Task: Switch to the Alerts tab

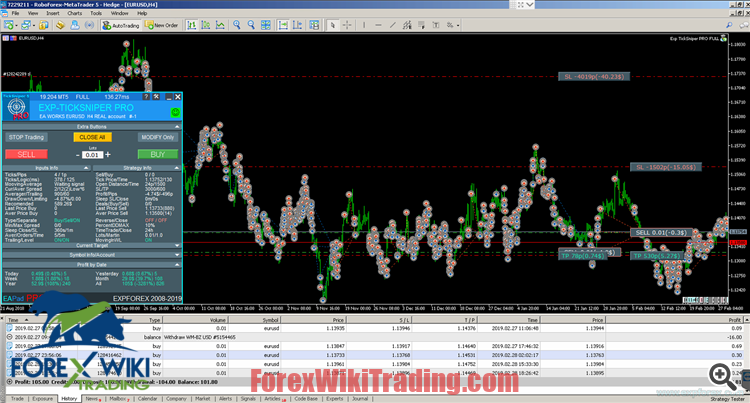Action: point(225,399)
